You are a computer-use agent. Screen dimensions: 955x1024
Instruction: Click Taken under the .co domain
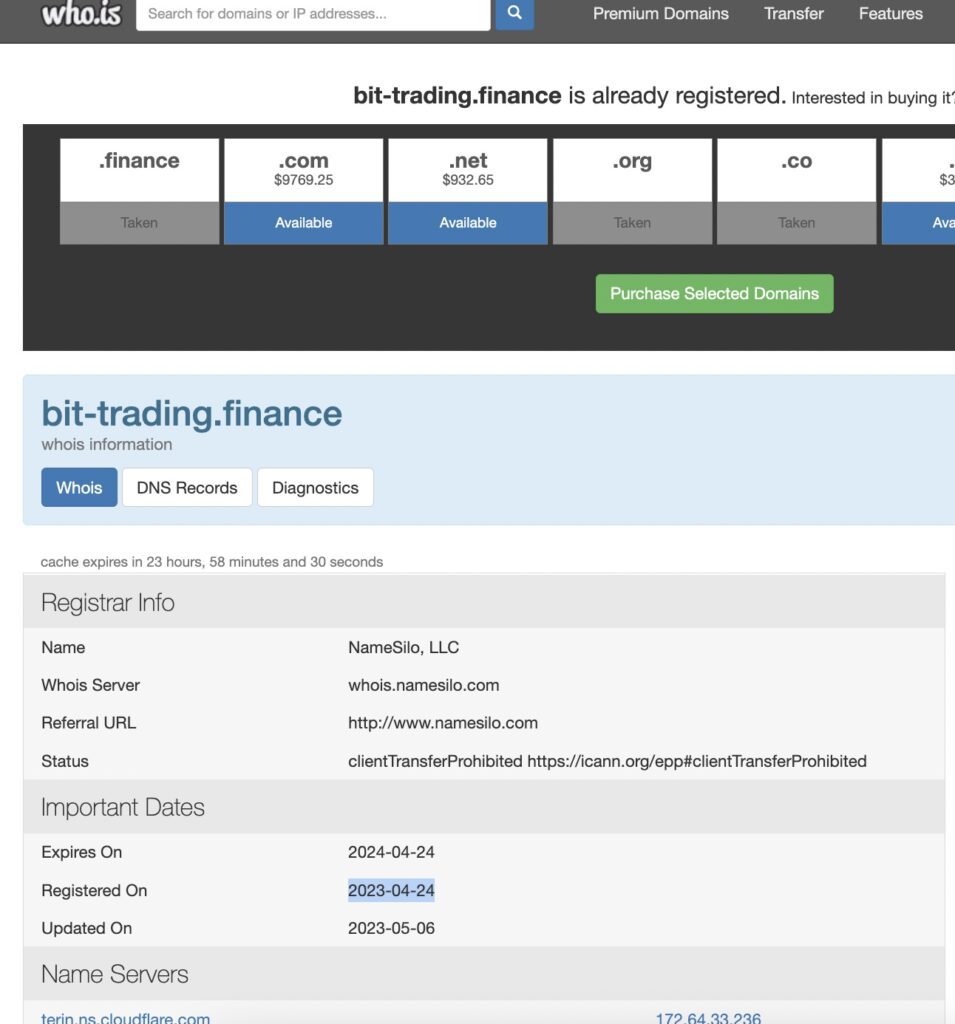(x=796, y=223)
